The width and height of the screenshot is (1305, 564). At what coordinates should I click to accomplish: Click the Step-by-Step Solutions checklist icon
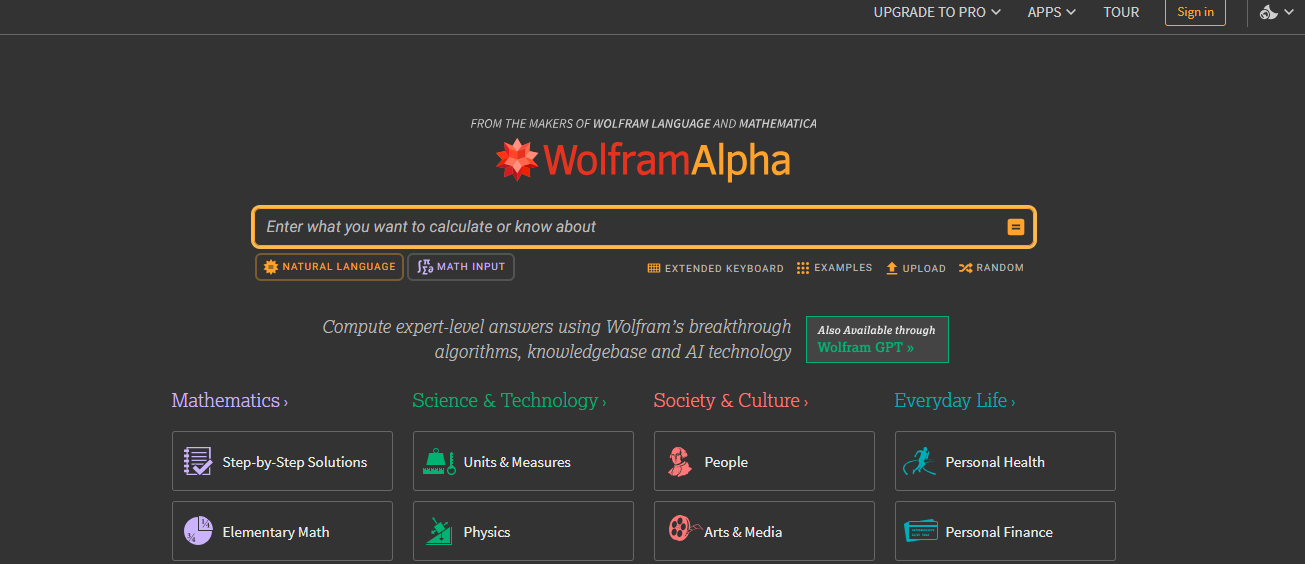point(198,461)
